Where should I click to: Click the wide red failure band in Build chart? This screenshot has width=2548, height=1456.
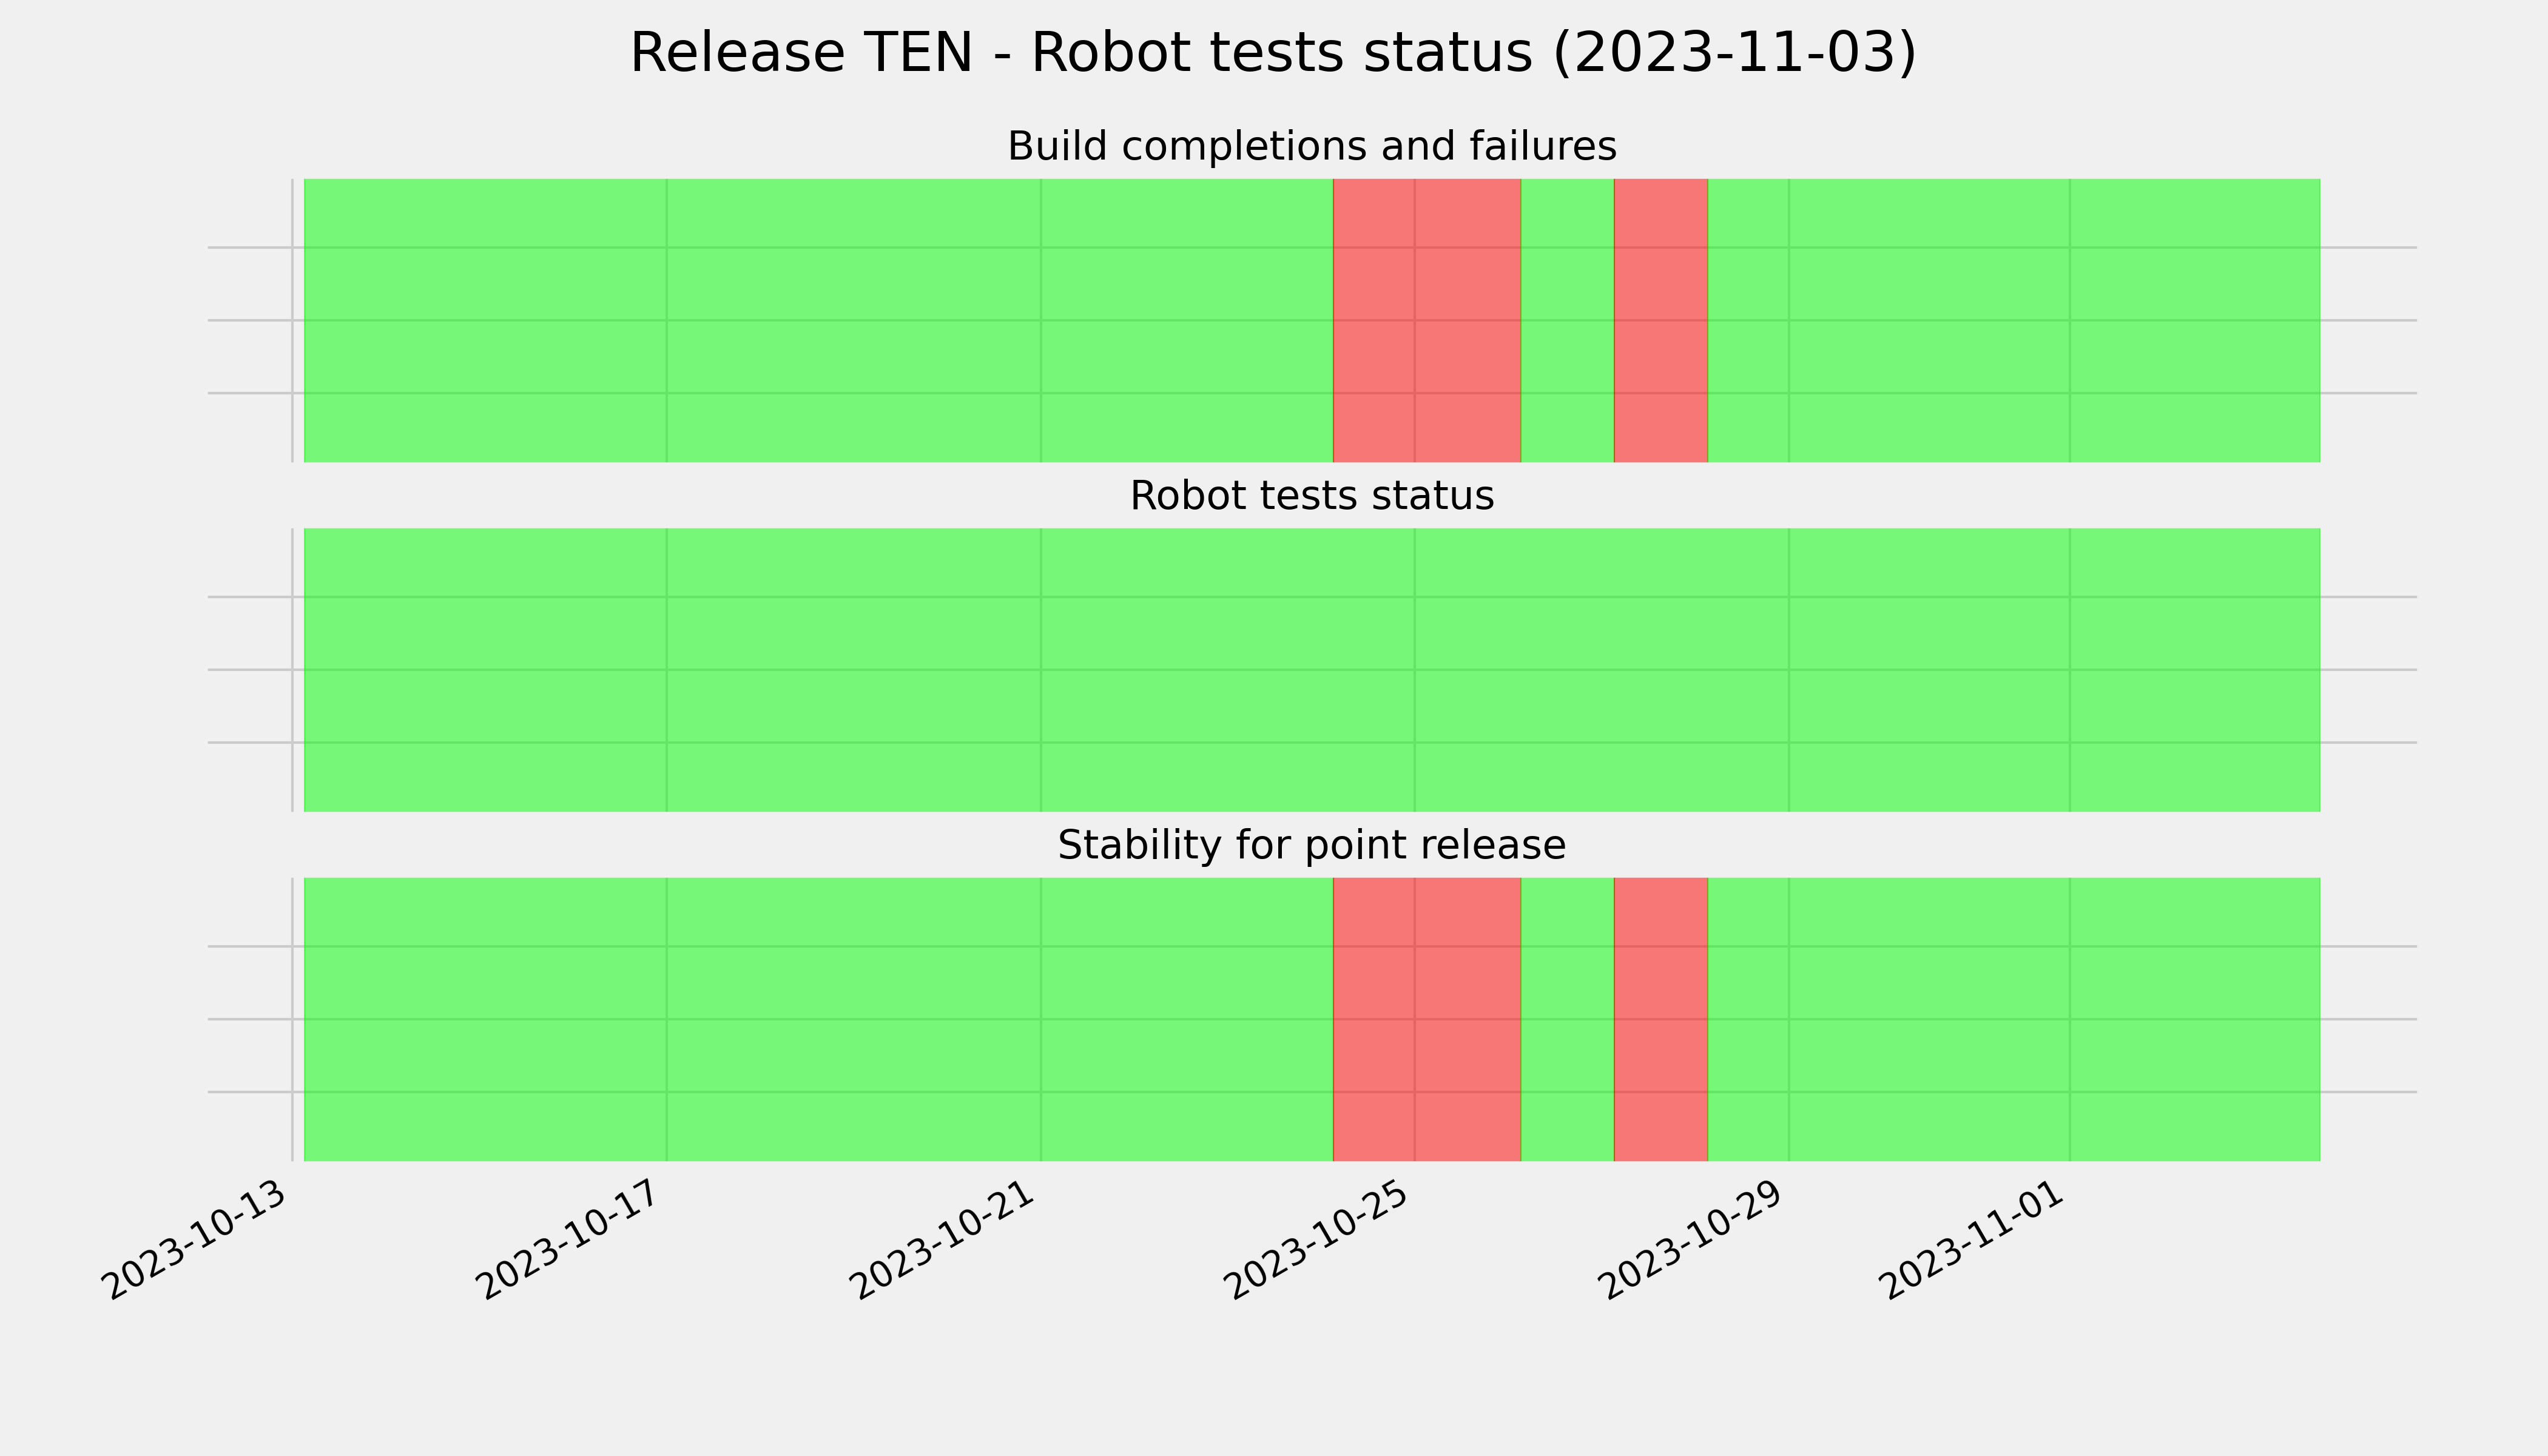coord(1427,320)
